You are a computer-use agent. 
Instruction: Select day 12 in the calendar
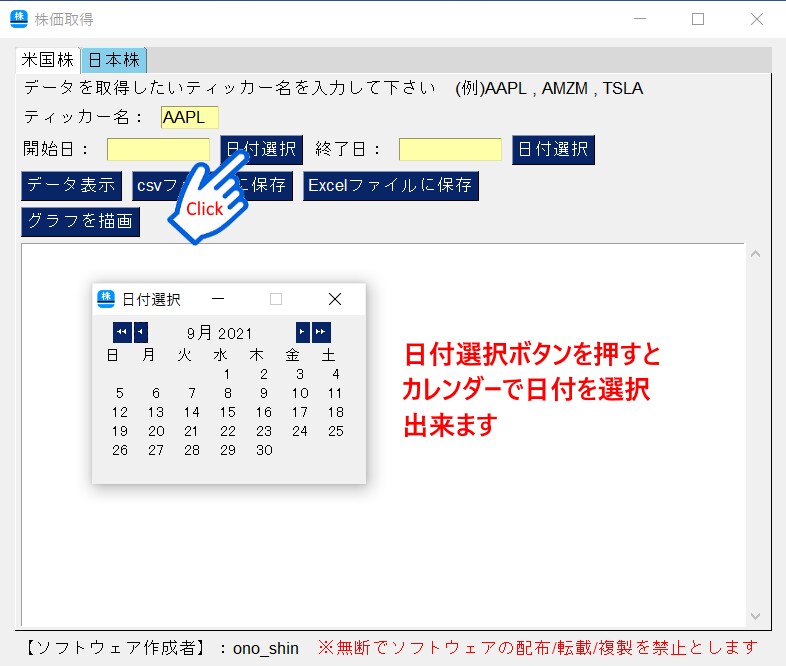(120, 412)
